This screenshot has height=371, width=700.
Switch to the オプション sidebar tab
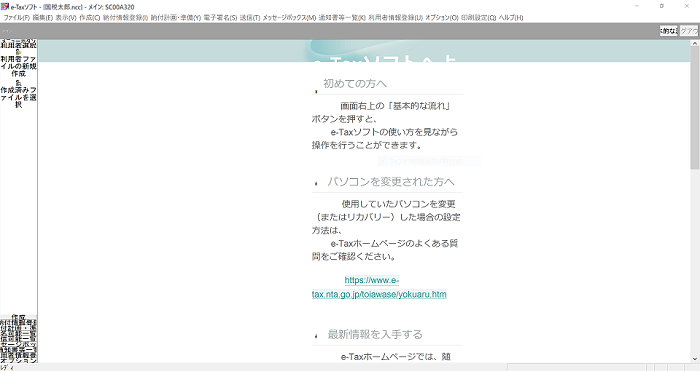pyautogui.click(x=18, y=360)
